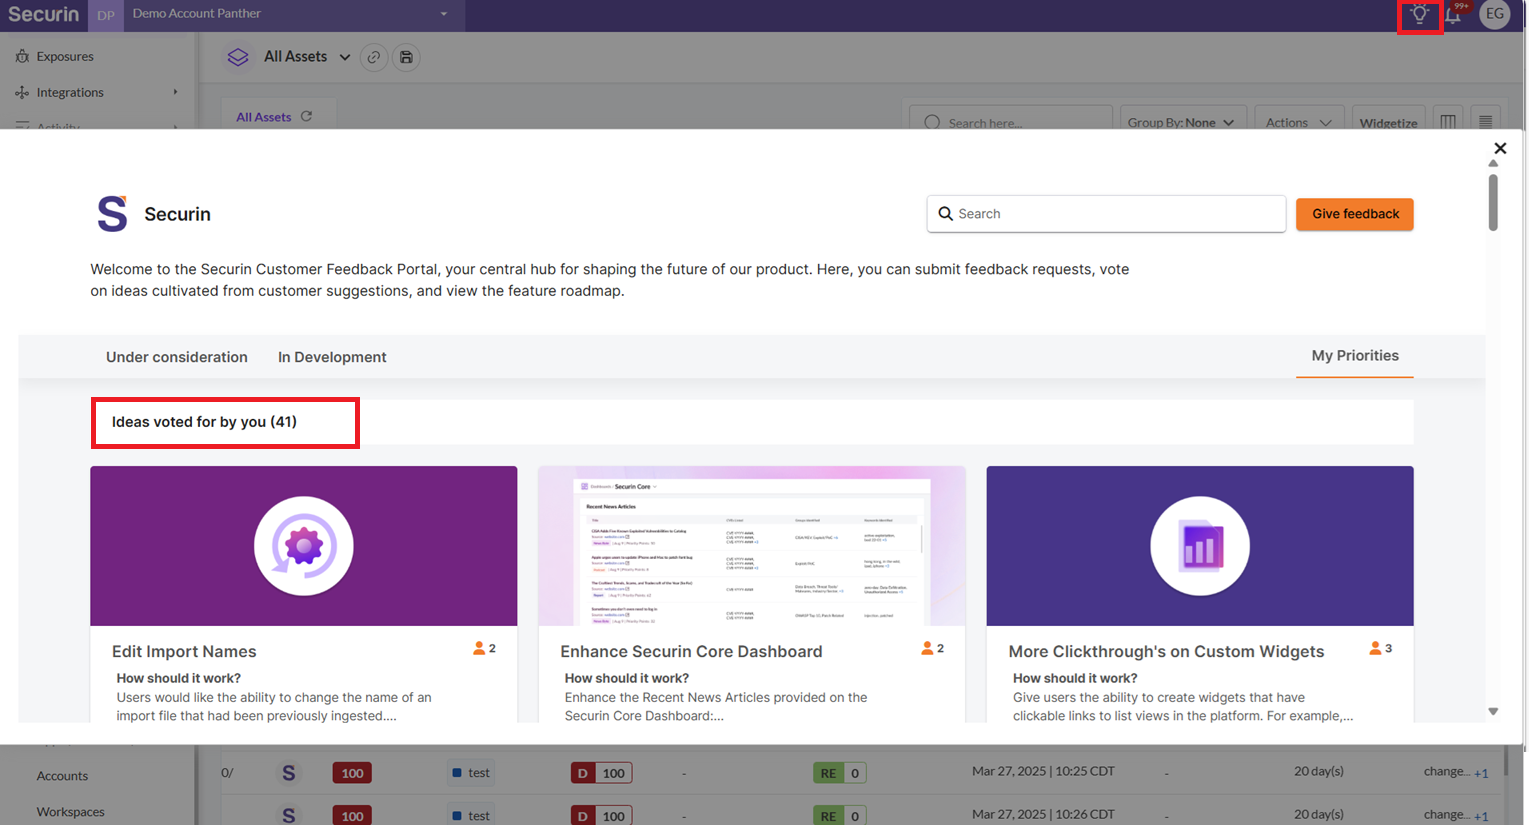The height and width of the screenshot is (825, 1529).
Task: Click the list view icon in toolbar
Action: (x=1486, y=122)
